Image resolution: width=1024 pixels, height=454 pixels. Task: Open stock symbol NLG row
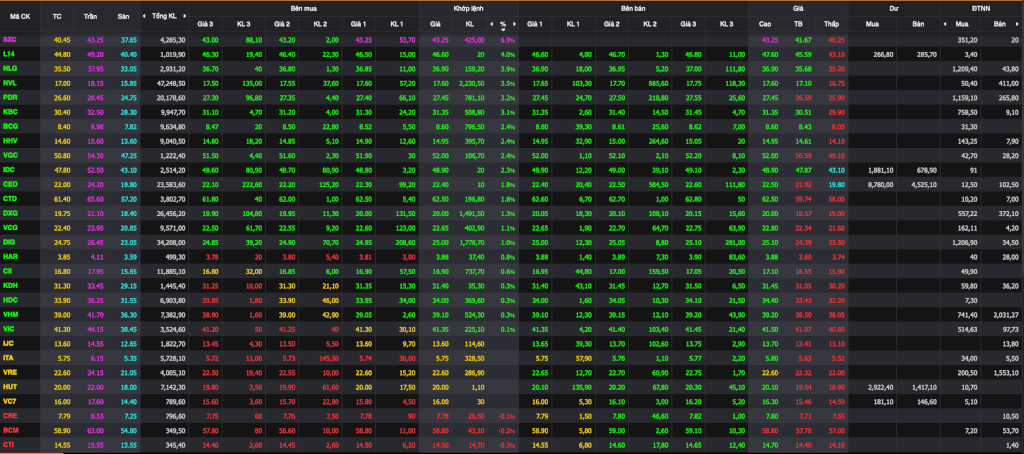pos(9,69)
